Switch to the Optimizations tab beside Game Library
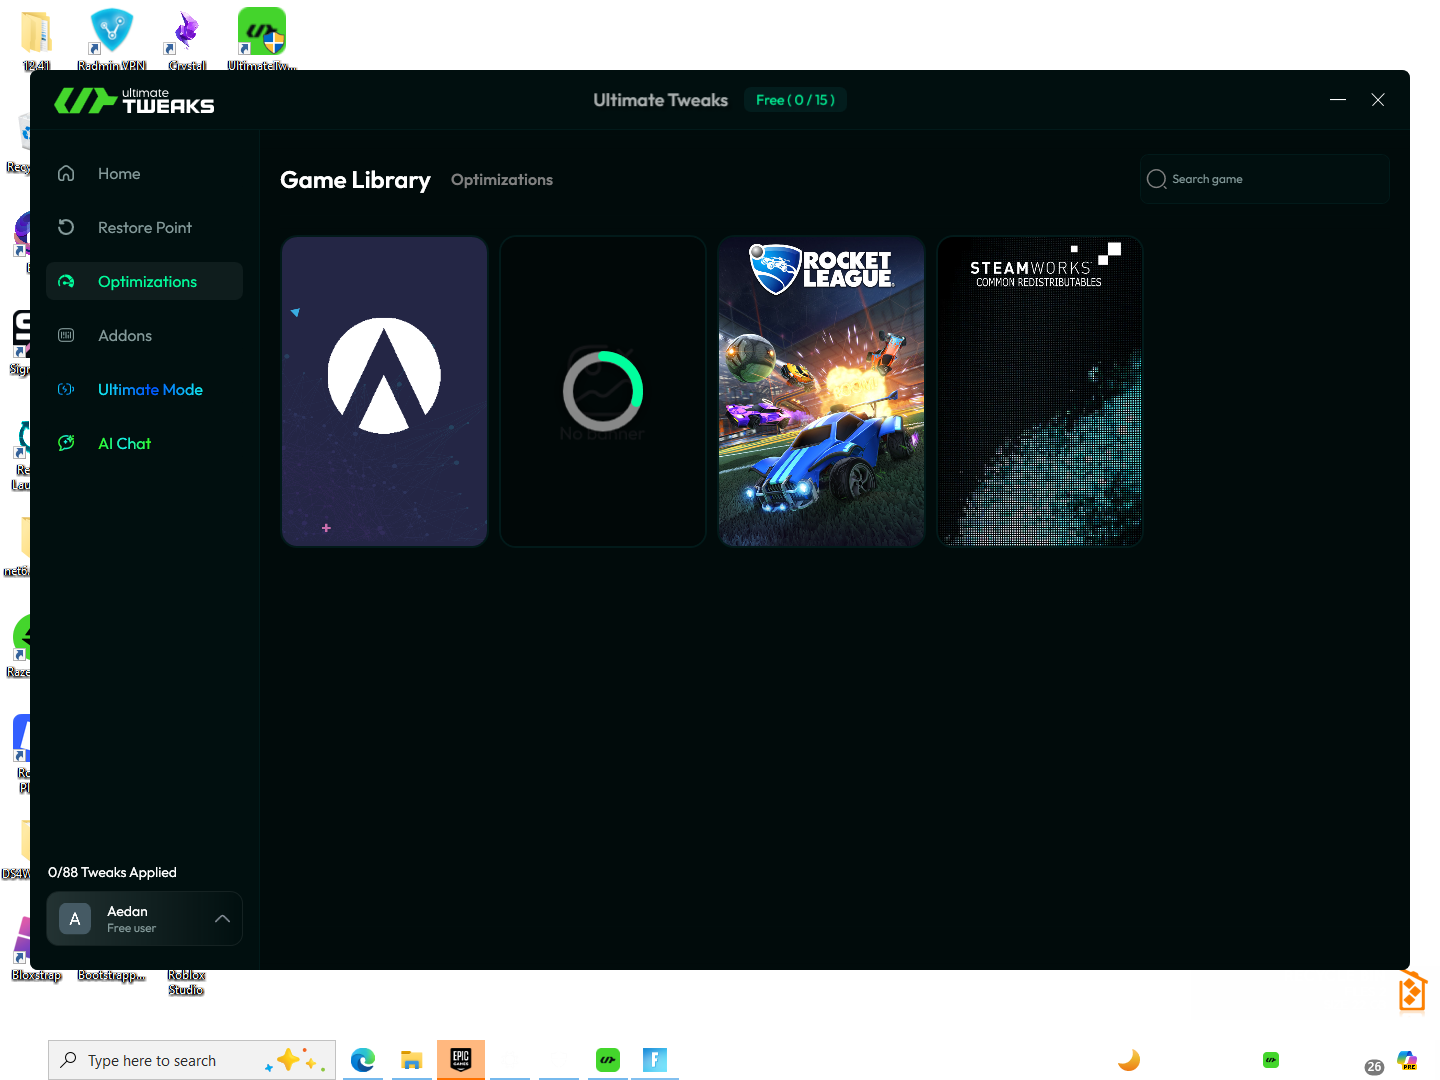This screenshot has width=1440, height=1080. coord(502,180)
